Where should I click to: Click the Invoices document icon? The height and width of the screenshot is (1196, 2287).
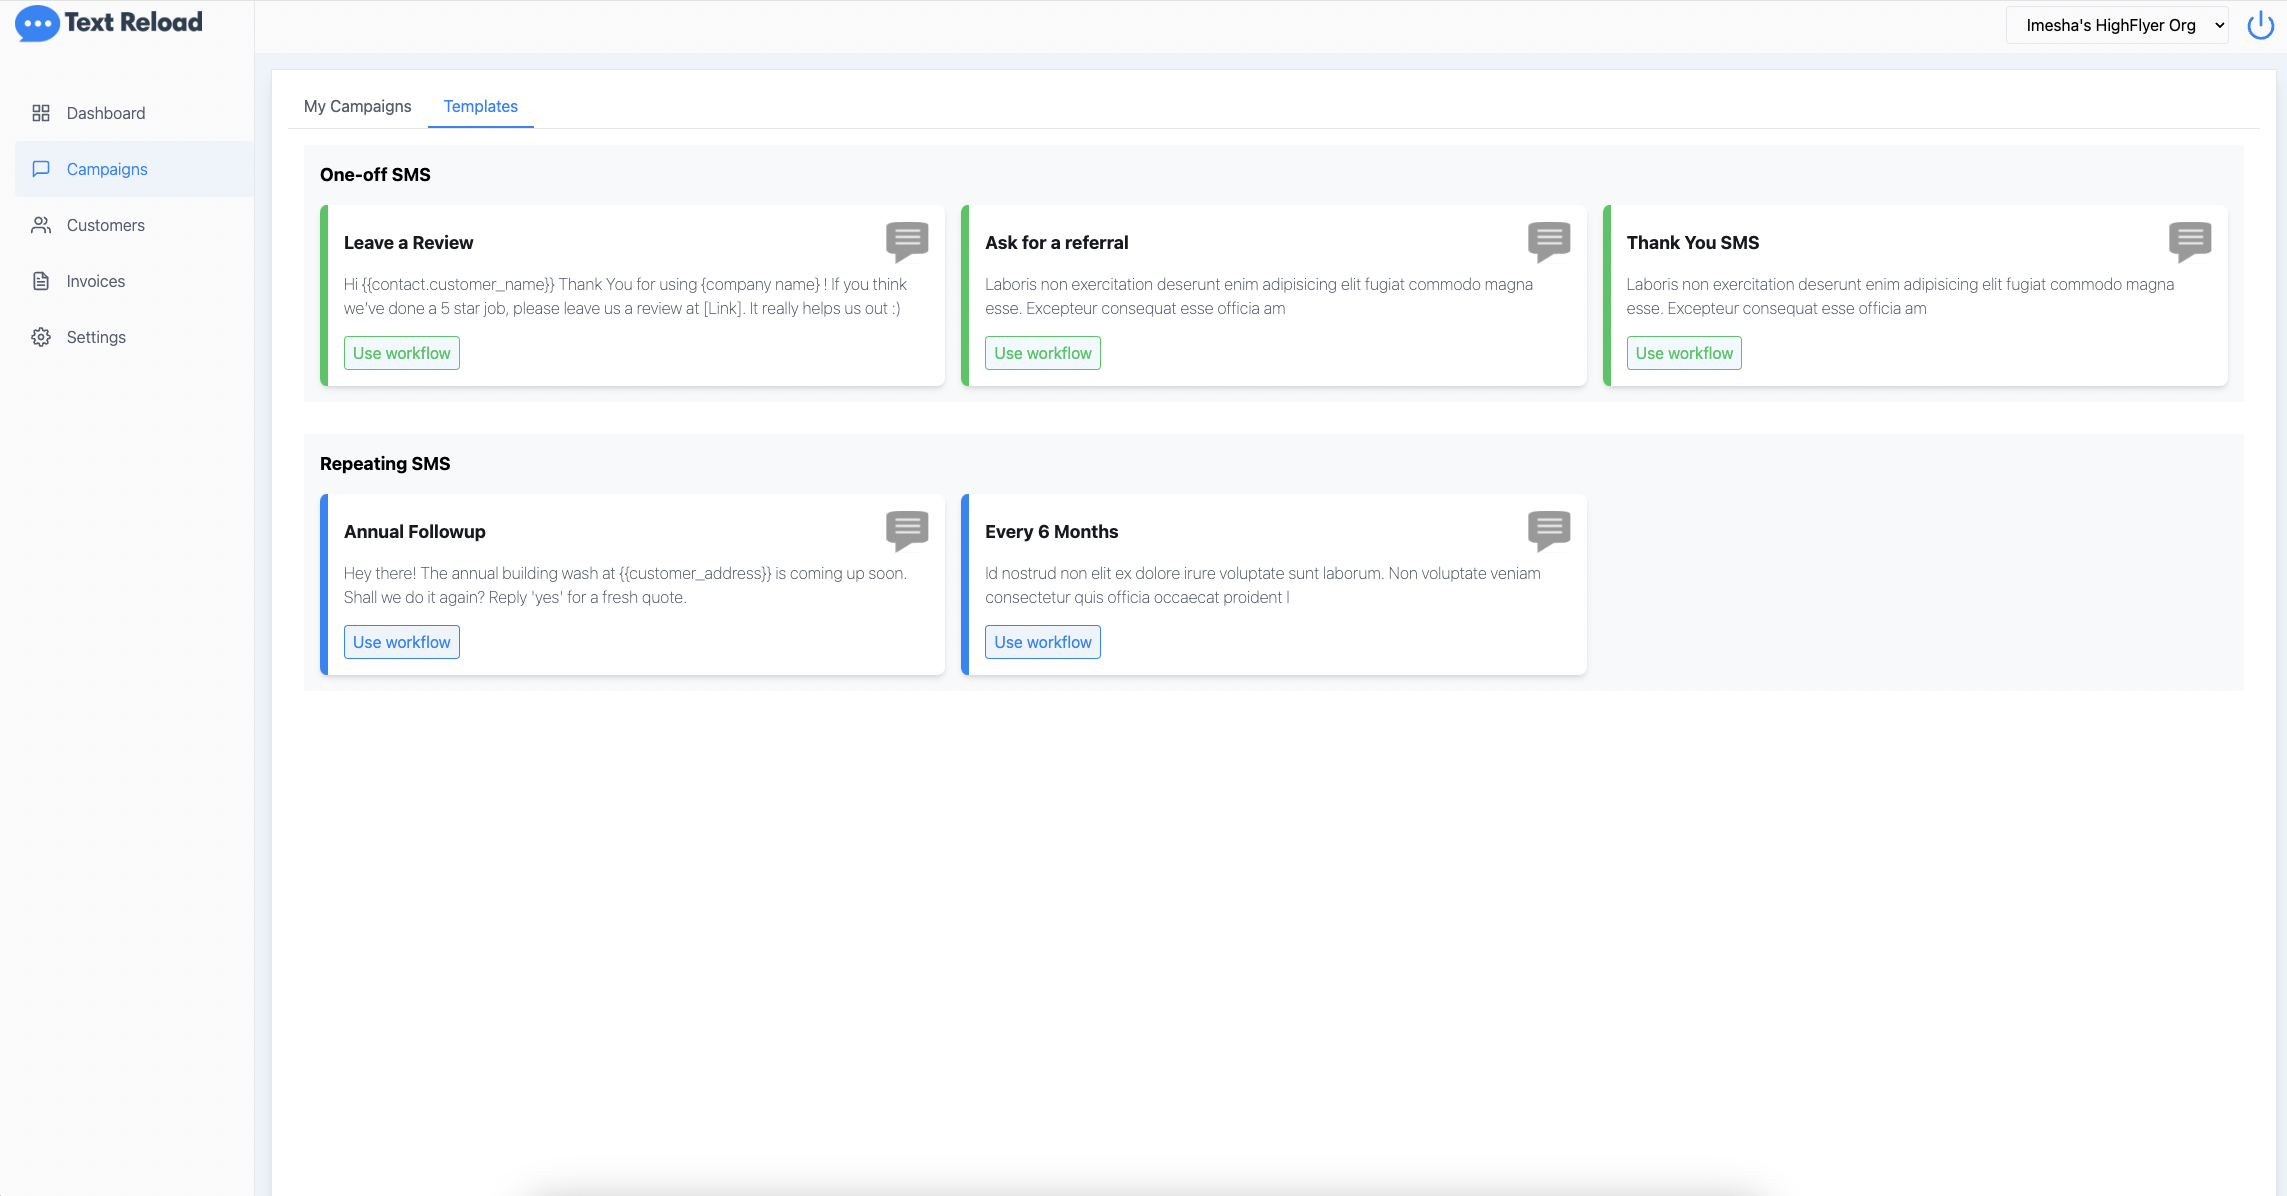click(41, 281)
